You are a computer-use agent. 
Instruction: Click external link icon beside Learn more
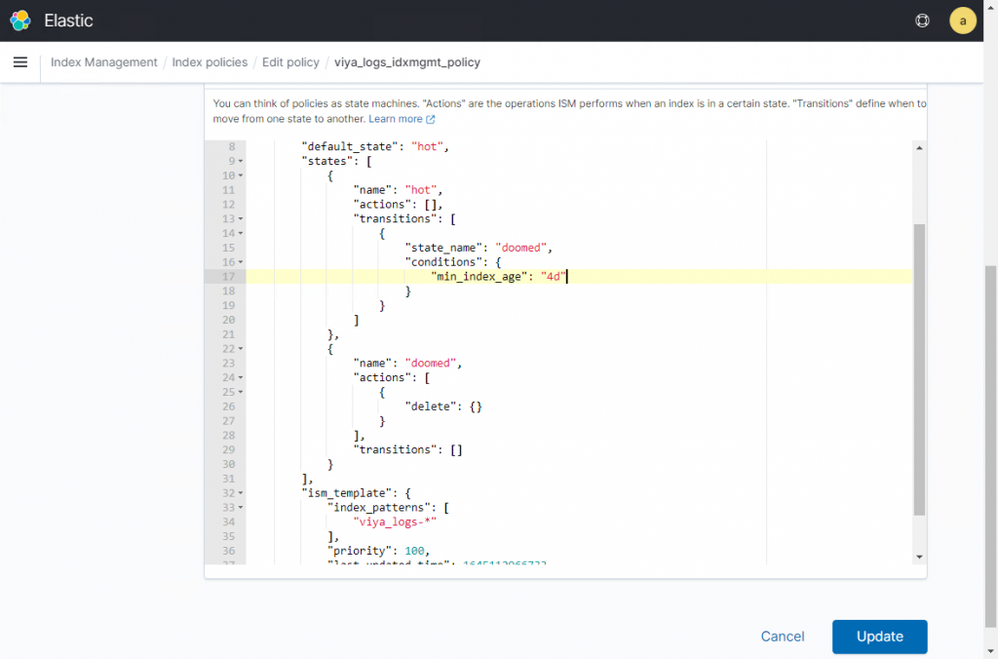pos(431,119)
